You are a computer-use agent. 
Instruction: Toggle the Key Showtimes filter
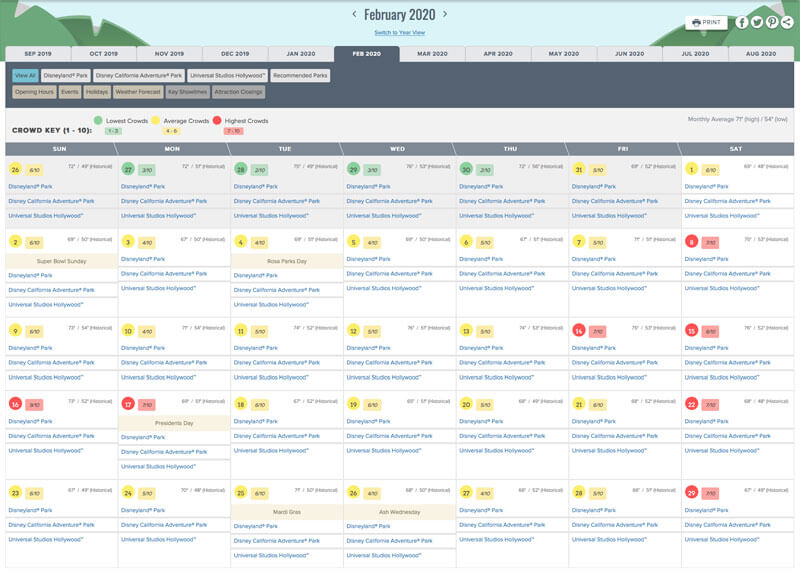[x=188, y=92]
